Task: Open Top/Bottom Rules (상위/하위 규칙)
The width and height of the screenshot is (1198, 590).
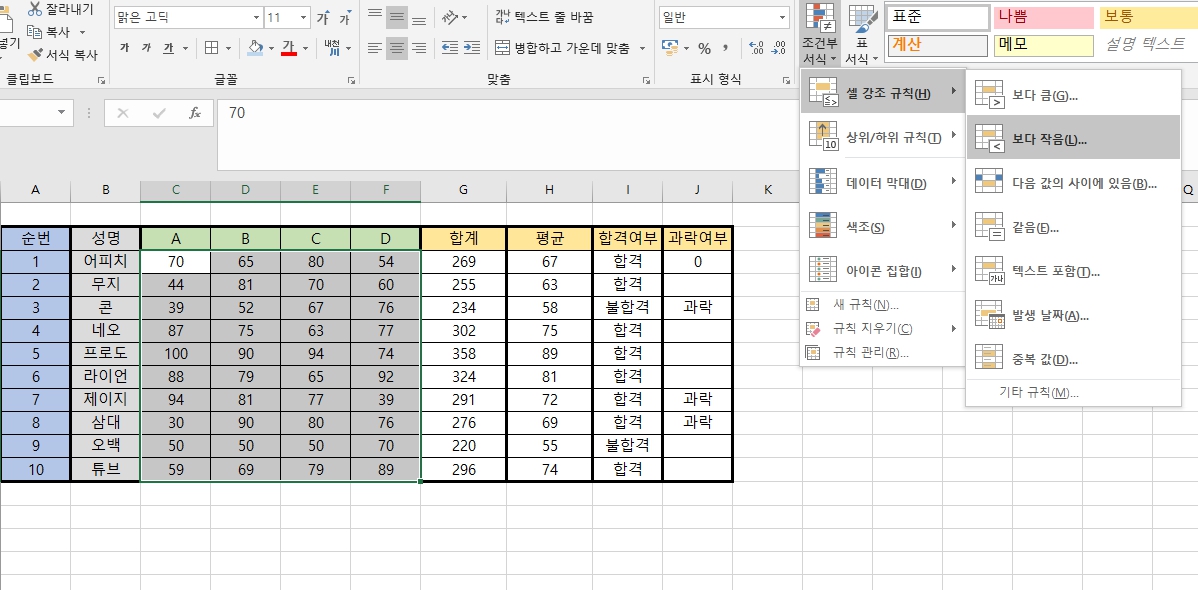Action: pyautogui.click(x=882, y=137)
